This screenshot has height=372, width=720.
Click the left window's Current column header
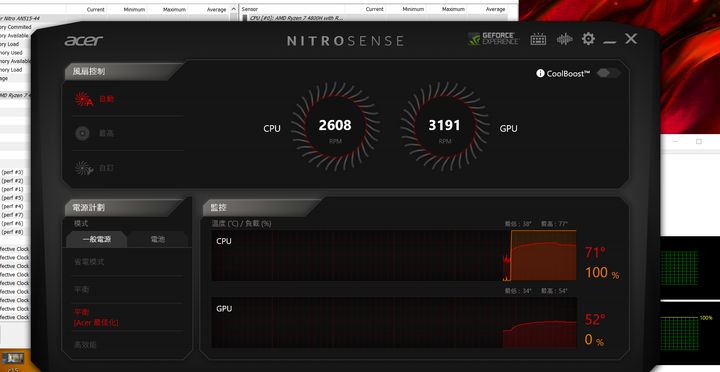96,9
